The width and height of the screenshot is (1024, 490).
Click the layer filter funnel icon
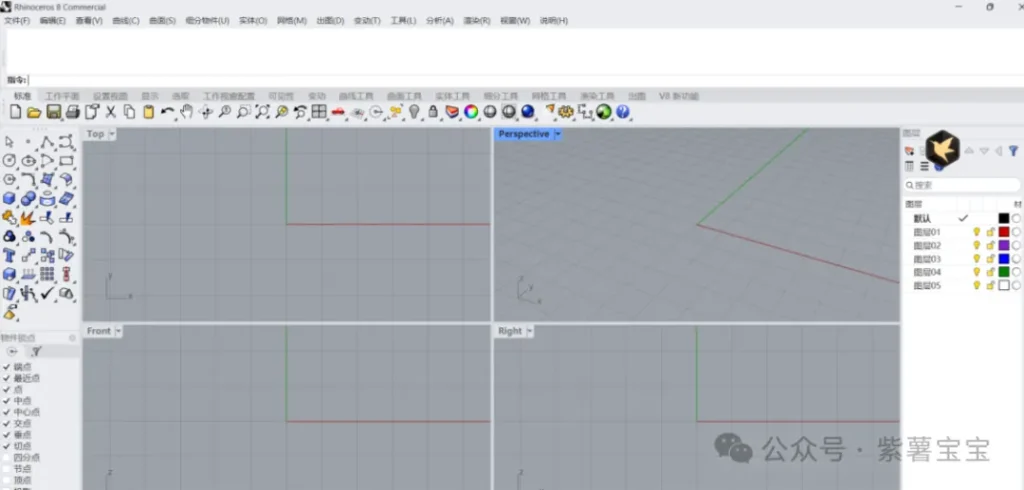[1012, 151]
